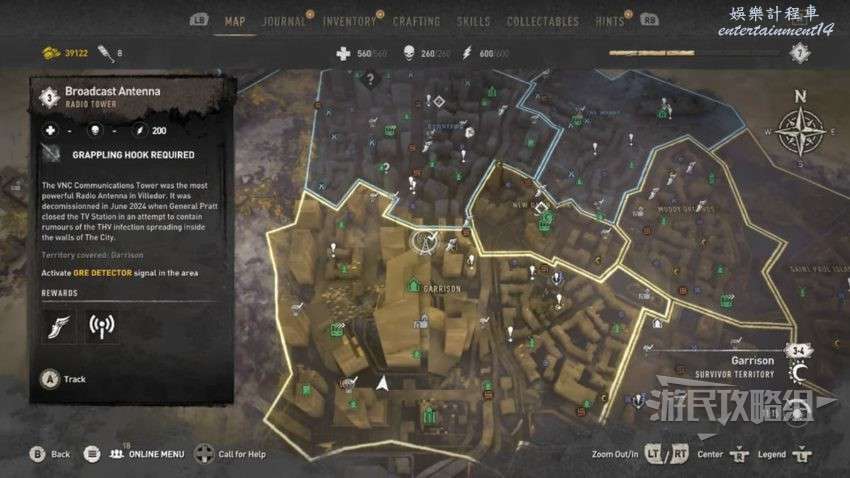Select the Skills tab
This screenshot has height=478, width=850.
pyautogui.click(x=473, y=22)
